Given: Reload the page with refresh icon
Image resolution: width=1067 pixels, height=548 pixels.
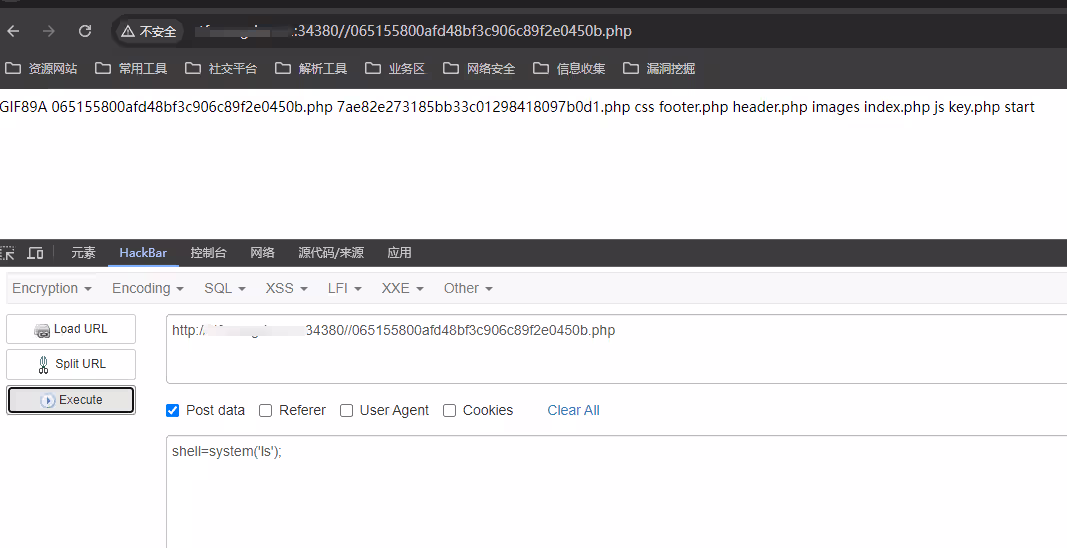Looking at the screenshot, I should coord(85,31).
